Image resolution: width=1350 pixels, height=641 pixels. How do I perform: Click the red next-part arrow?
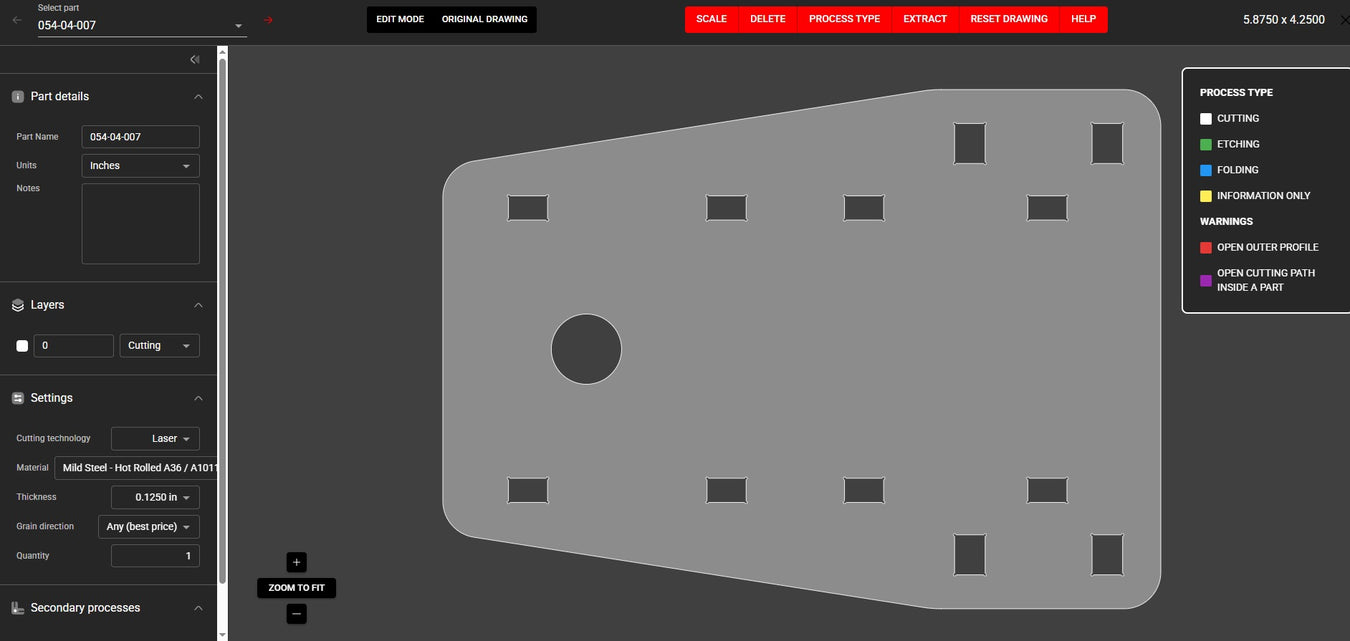click(x=268, y=20)
